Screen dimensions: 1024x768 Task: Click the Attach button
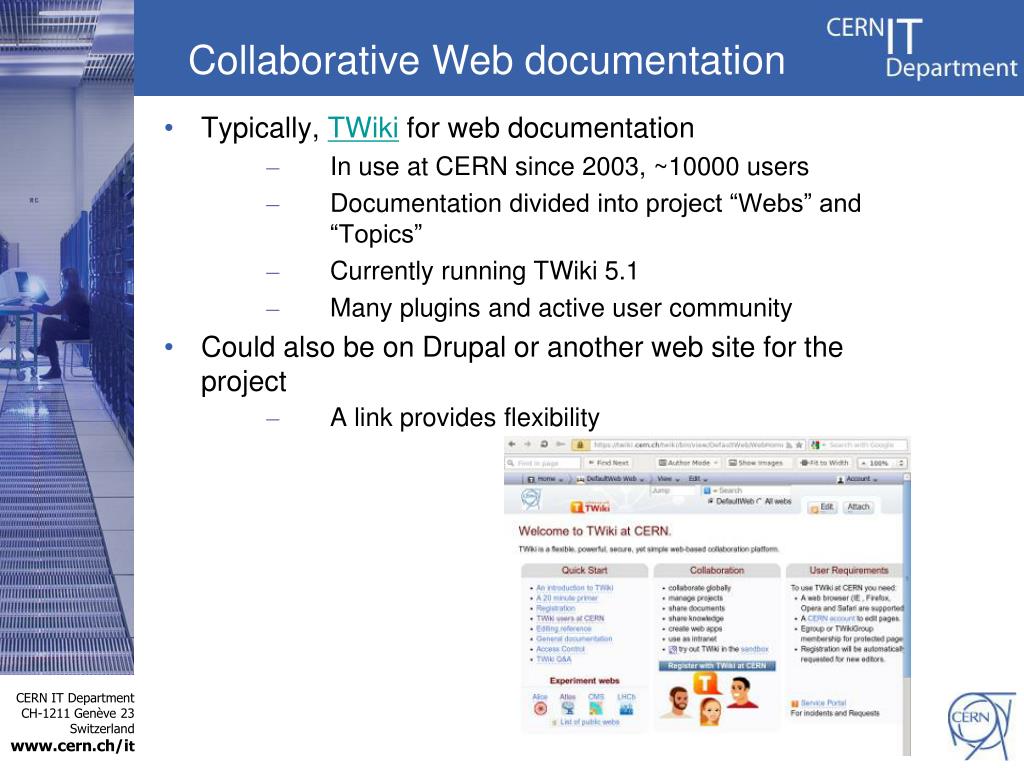point(858,507)
